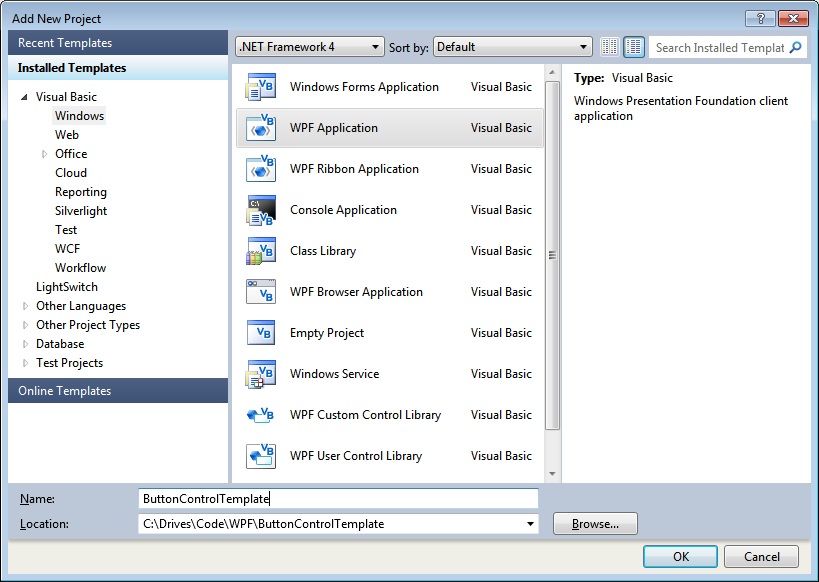The width and height of the screenshot is (819, 582).
Task: Click the scrollbar up arrow
Action: [x=552, y=72]
